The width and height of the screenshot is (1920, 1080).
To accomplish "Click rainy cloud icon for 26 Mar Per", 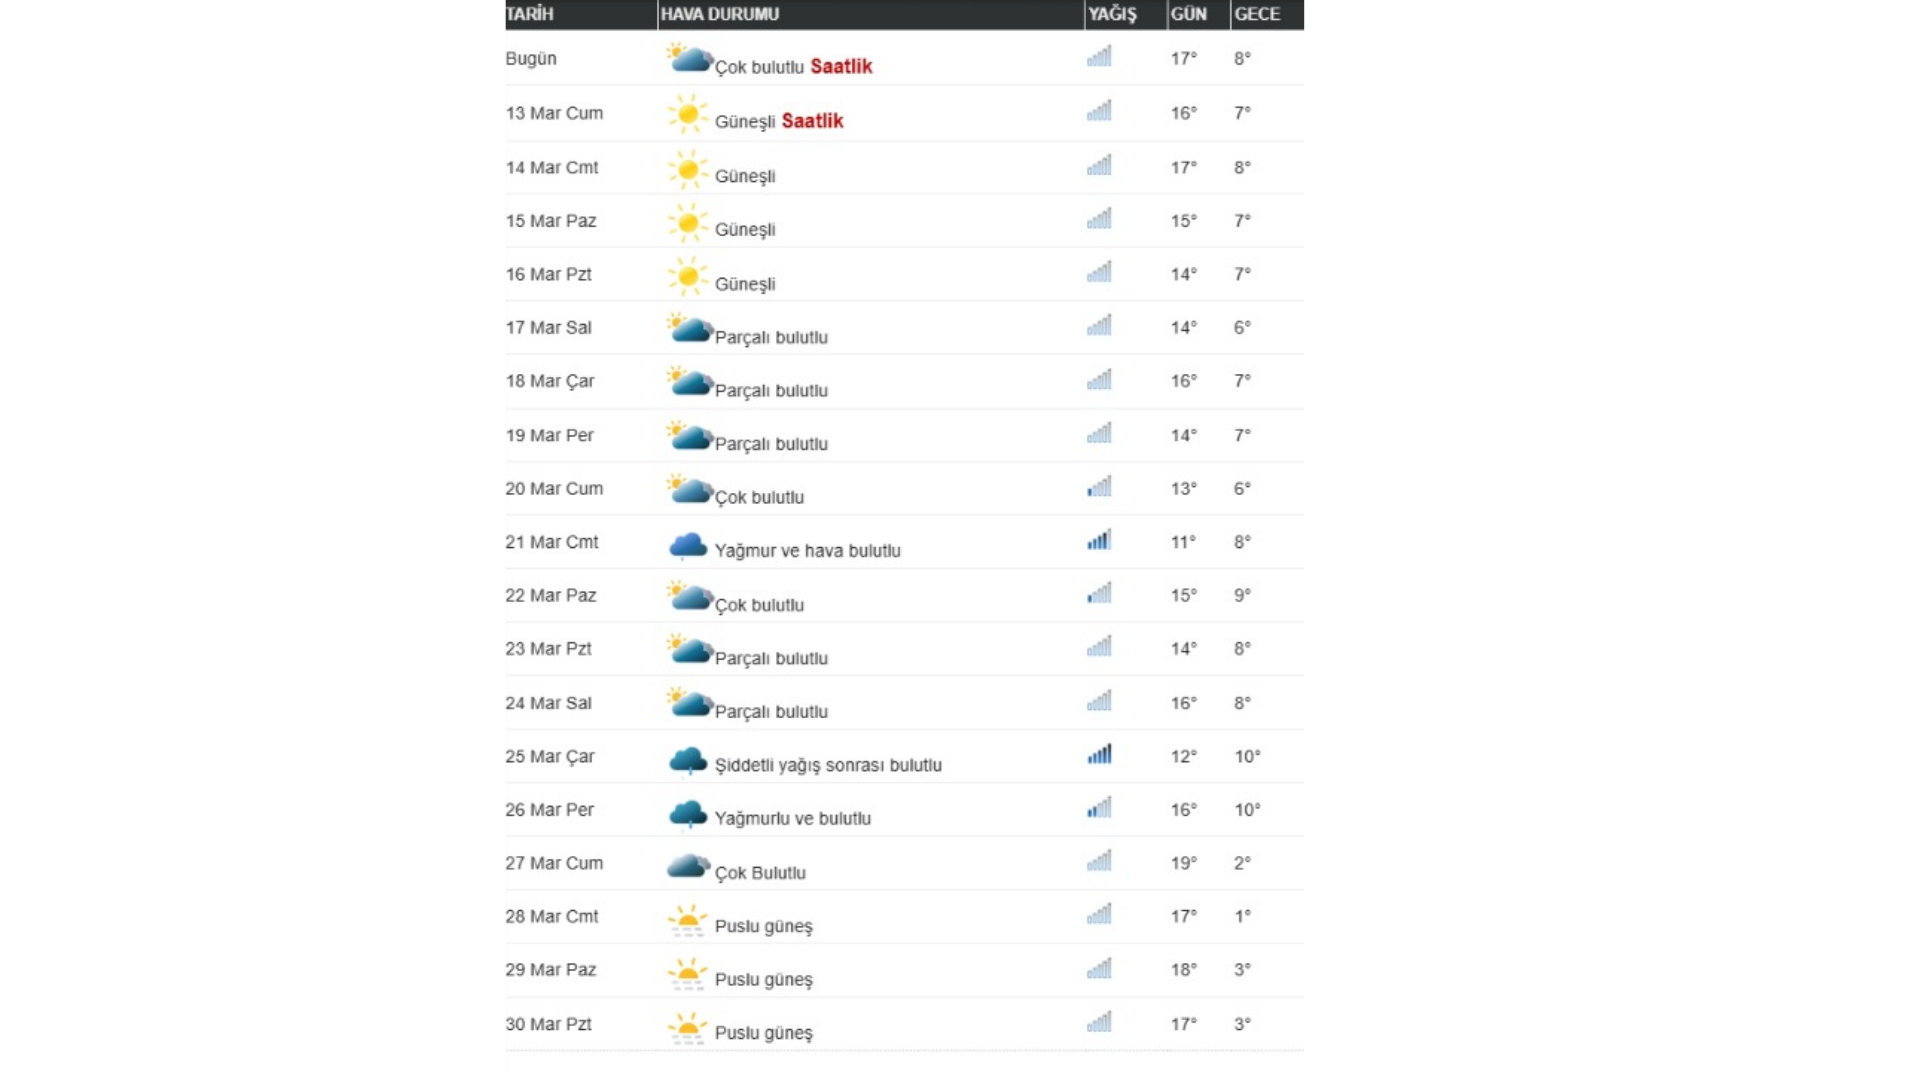I will click(x=687, y=814).
